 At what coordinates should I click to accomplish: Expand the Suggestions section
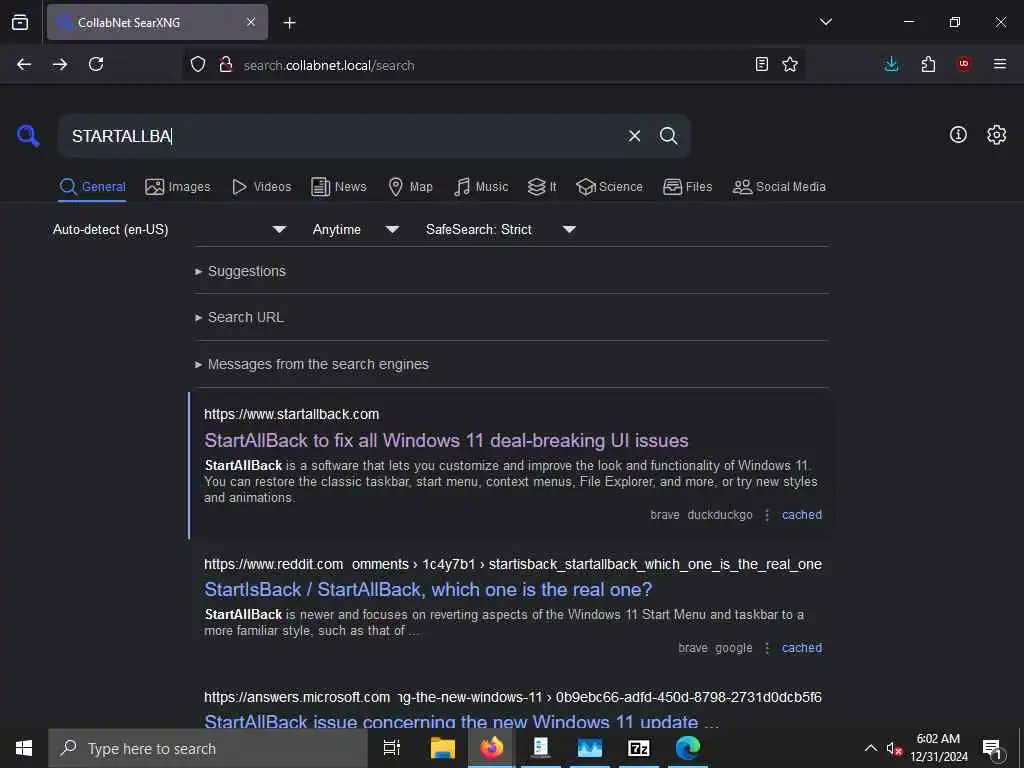point(240,271)
